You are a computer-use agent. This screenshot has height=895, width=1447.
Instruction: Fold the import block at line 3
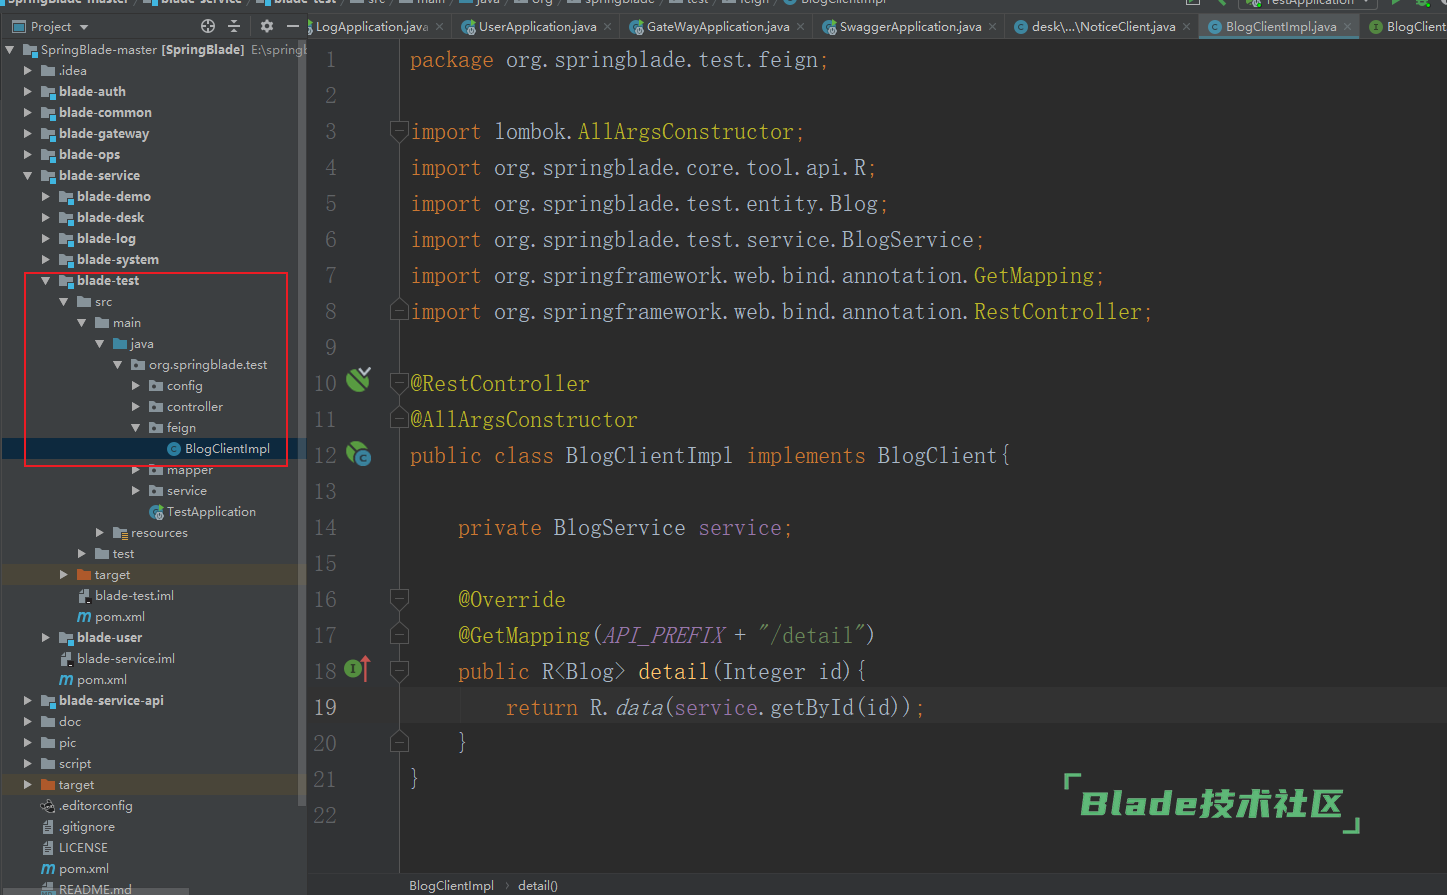tap(399, 131)
